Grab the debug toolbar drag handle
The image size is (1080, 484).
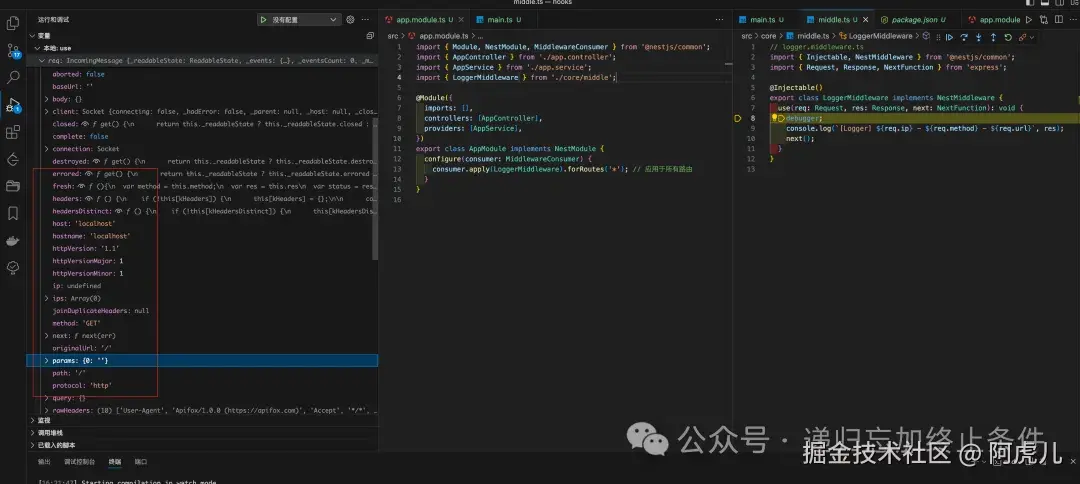point(937,37)
